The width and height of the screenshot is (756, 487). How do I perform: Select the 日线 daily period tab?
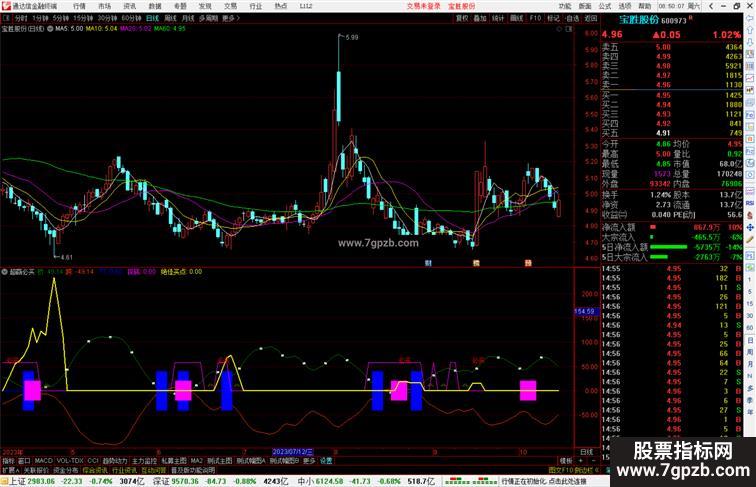click(152, 18)
